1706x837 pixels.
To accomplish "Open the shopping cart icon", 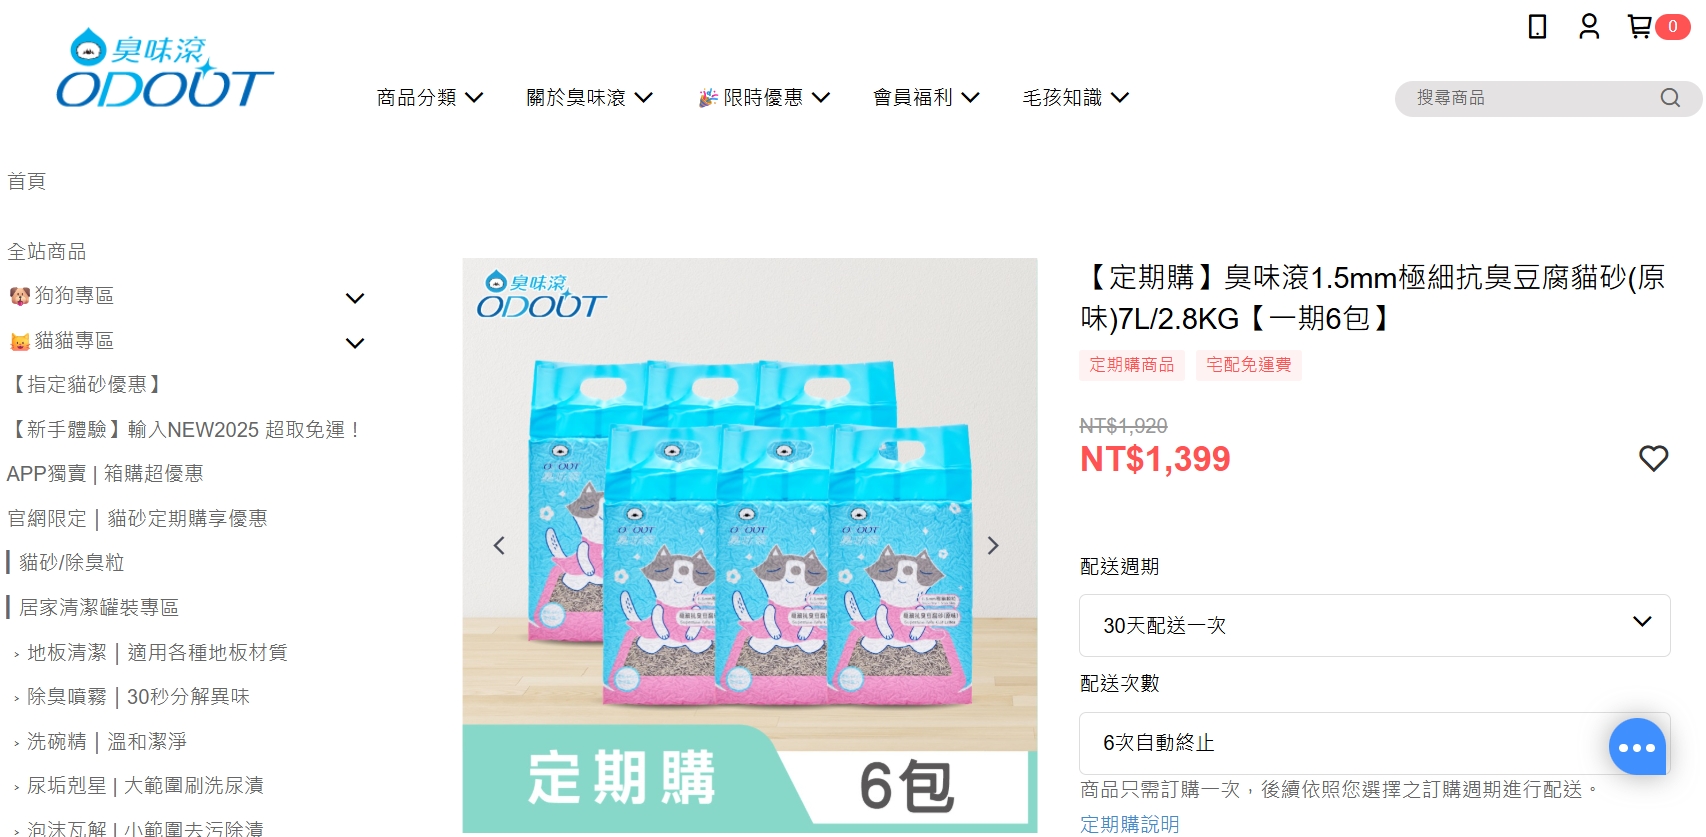I will [x=1640, y=26].
